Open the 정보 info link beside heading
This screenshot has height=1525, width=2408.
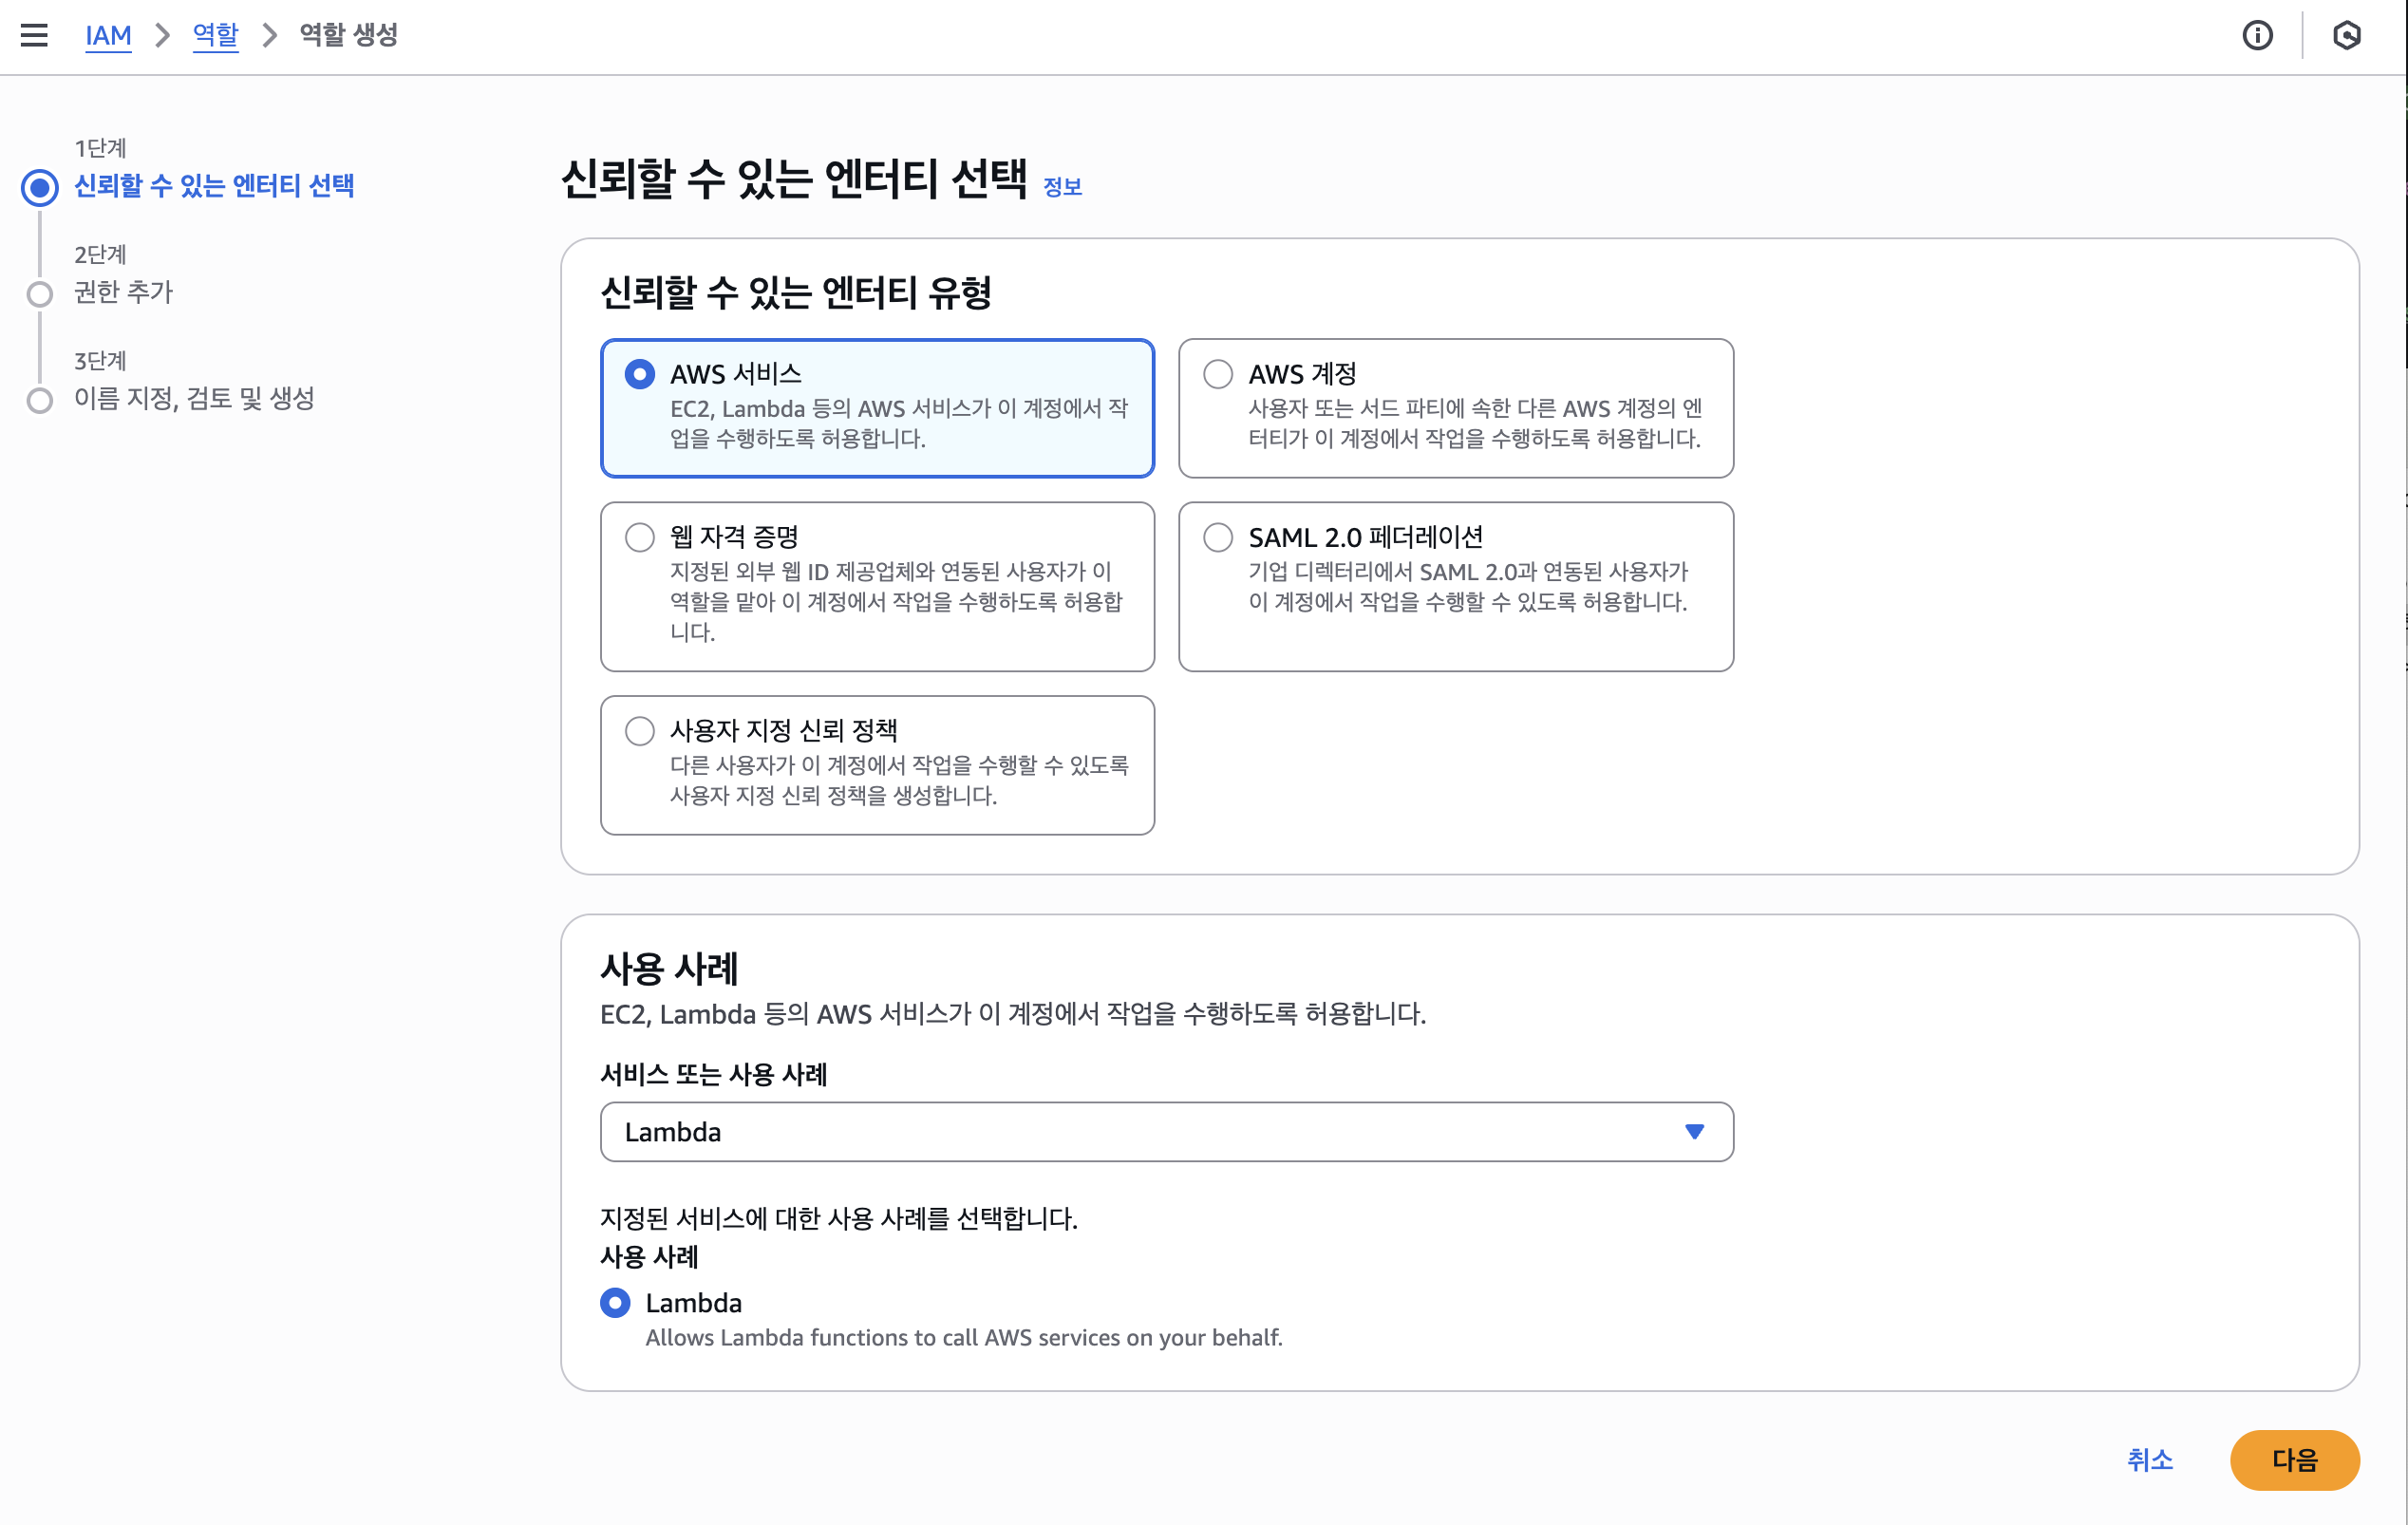1062,187
